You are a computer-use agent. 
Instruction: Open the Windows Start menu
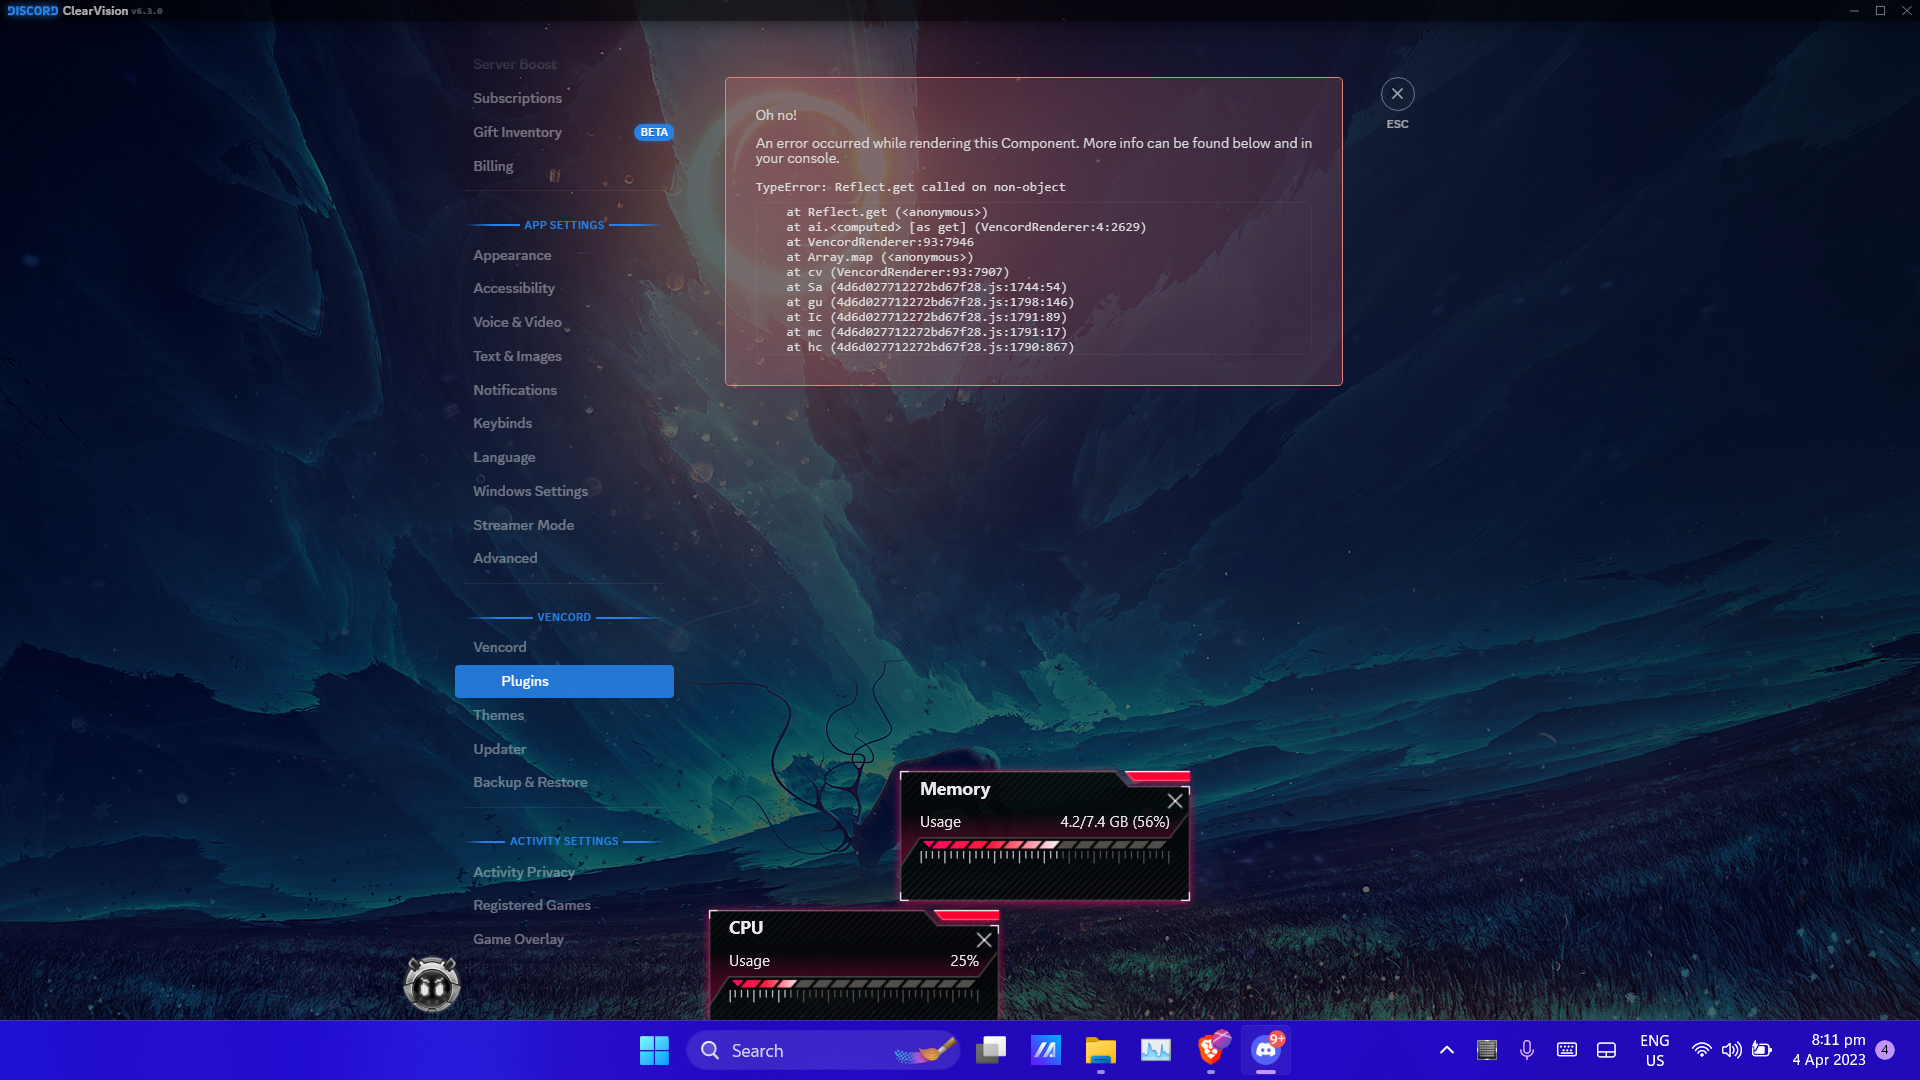[654, 1050]
